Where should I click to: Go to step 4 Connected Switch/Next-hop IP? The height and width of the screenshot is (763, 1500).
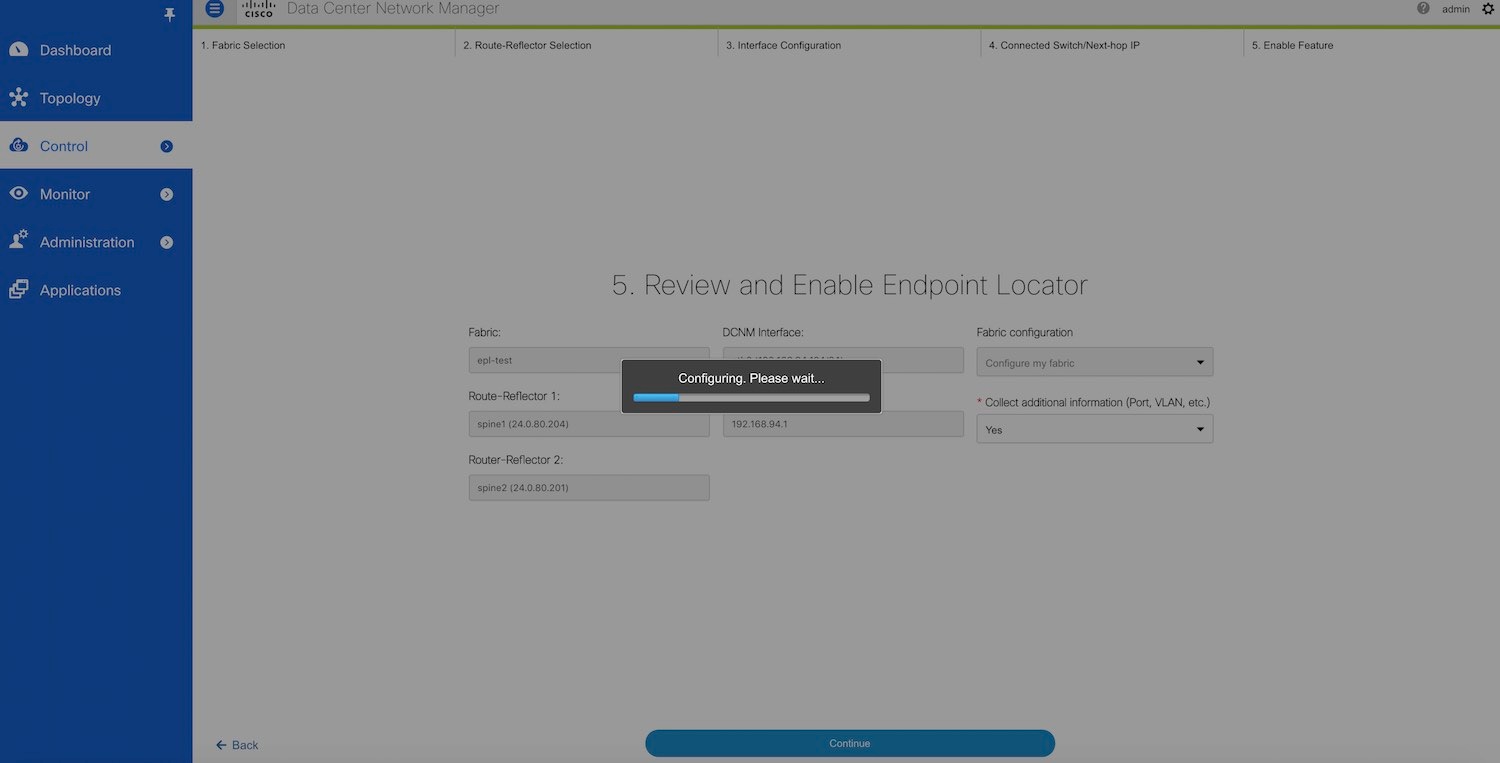tap(1064, 45)
